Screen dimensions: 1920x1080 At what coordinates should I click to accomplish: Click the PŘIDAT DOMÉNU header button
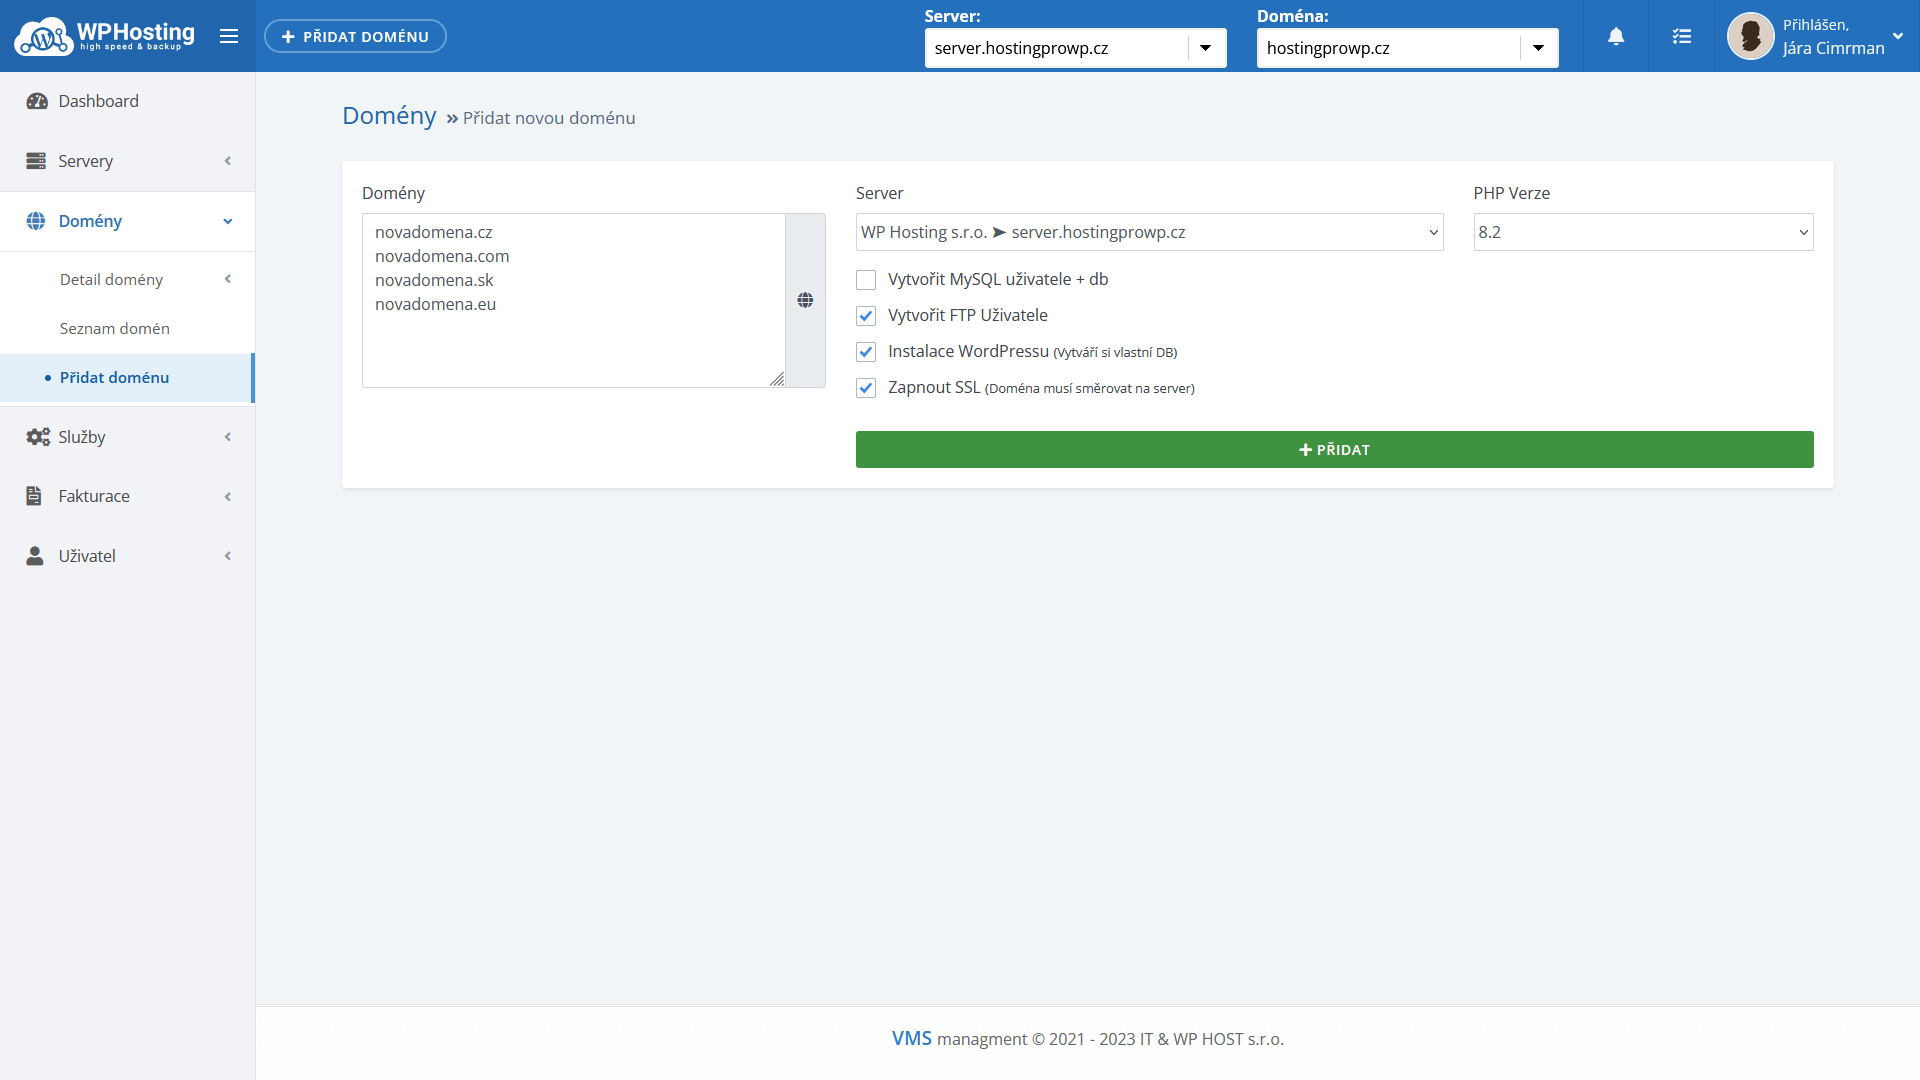(355, 36)
